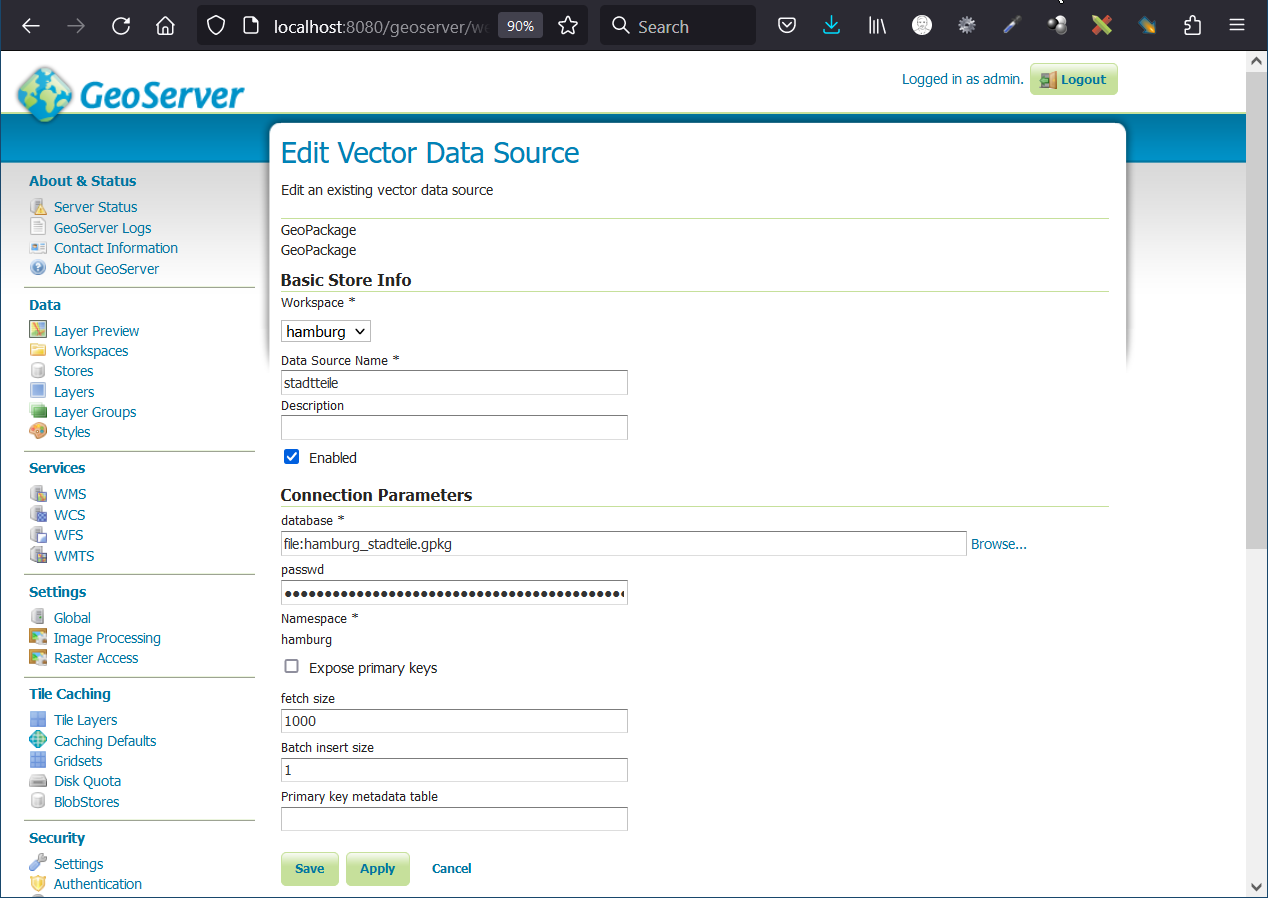
Task: Open the Disk Quota link
Action: [88, 781]
